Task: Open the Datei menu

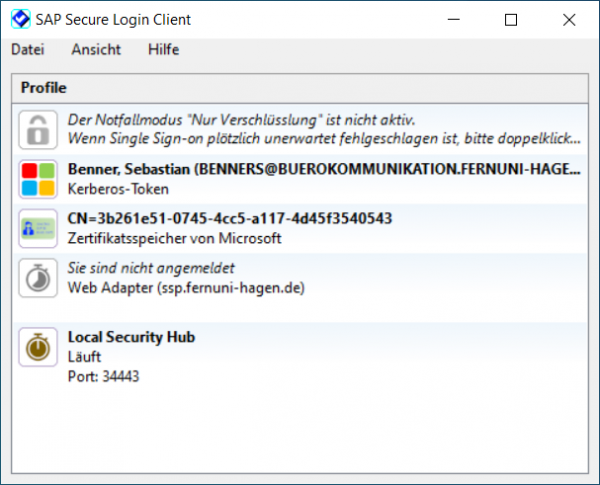Action: [28, 49]
